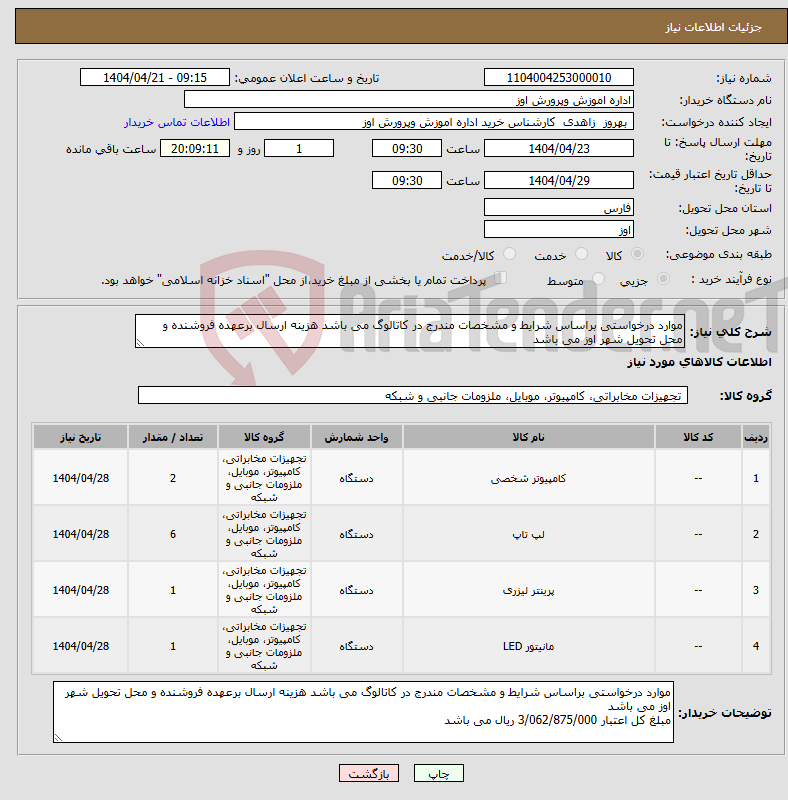The image size is (788, 800).
Task: Click the response deadline date 1404/04/23
Action: pos(559,148)
